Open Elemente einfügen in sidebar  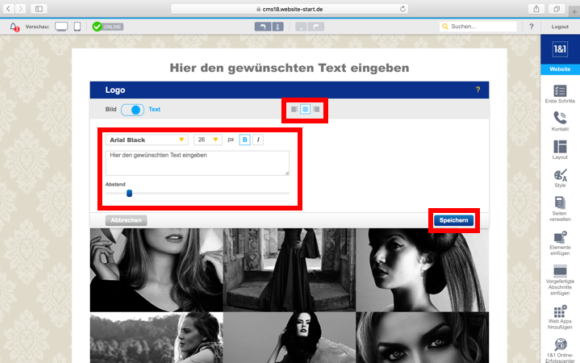pyautogui.click(x=560, y=243)
